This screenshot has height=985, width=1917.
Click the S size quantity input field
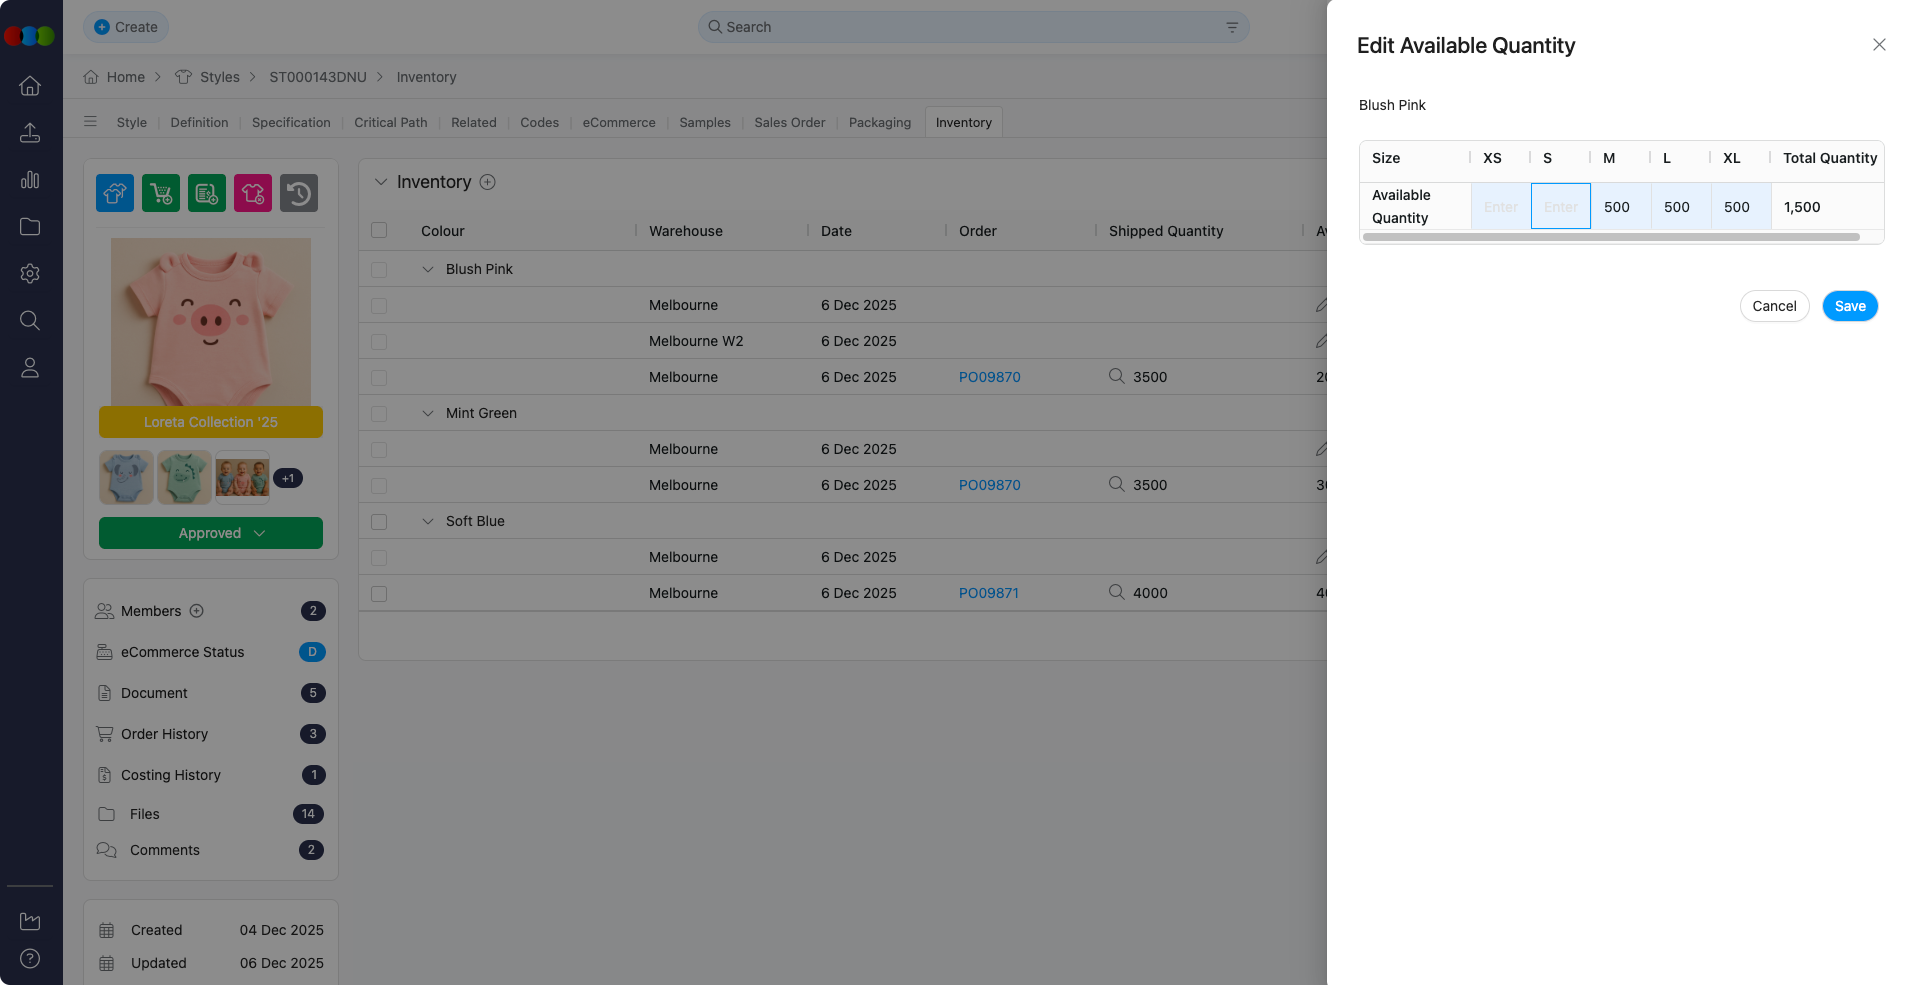[1560, 207]
